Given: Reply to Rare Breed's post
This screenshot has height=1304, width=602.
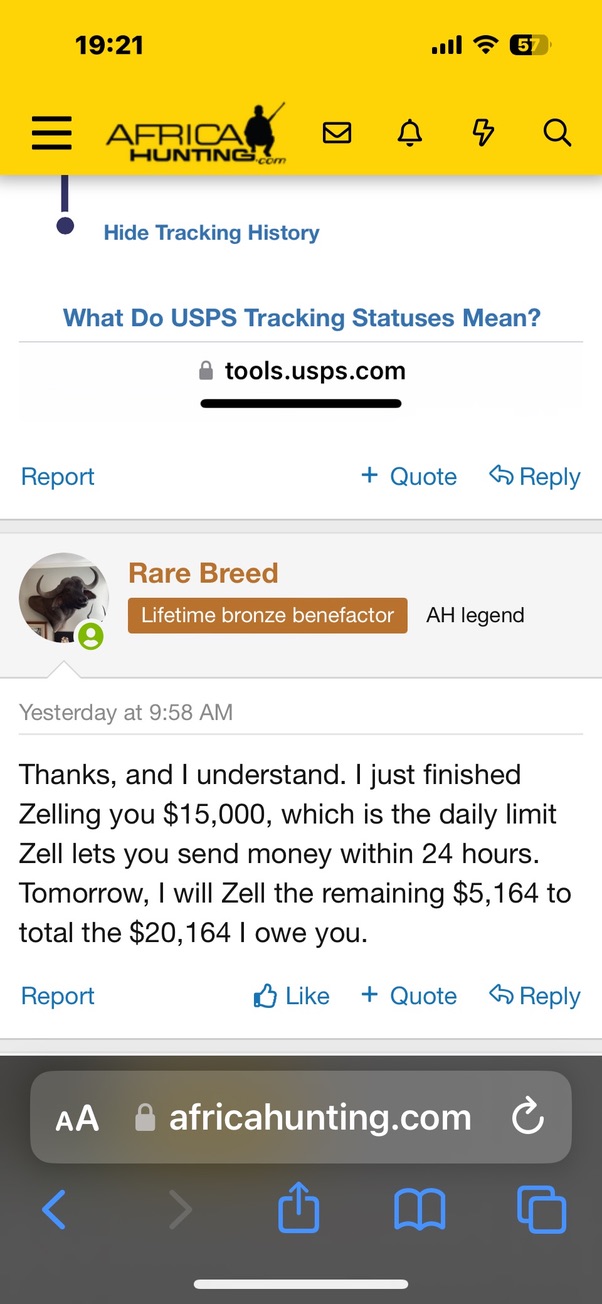Looking at the screenshot, I should [535, 996].
